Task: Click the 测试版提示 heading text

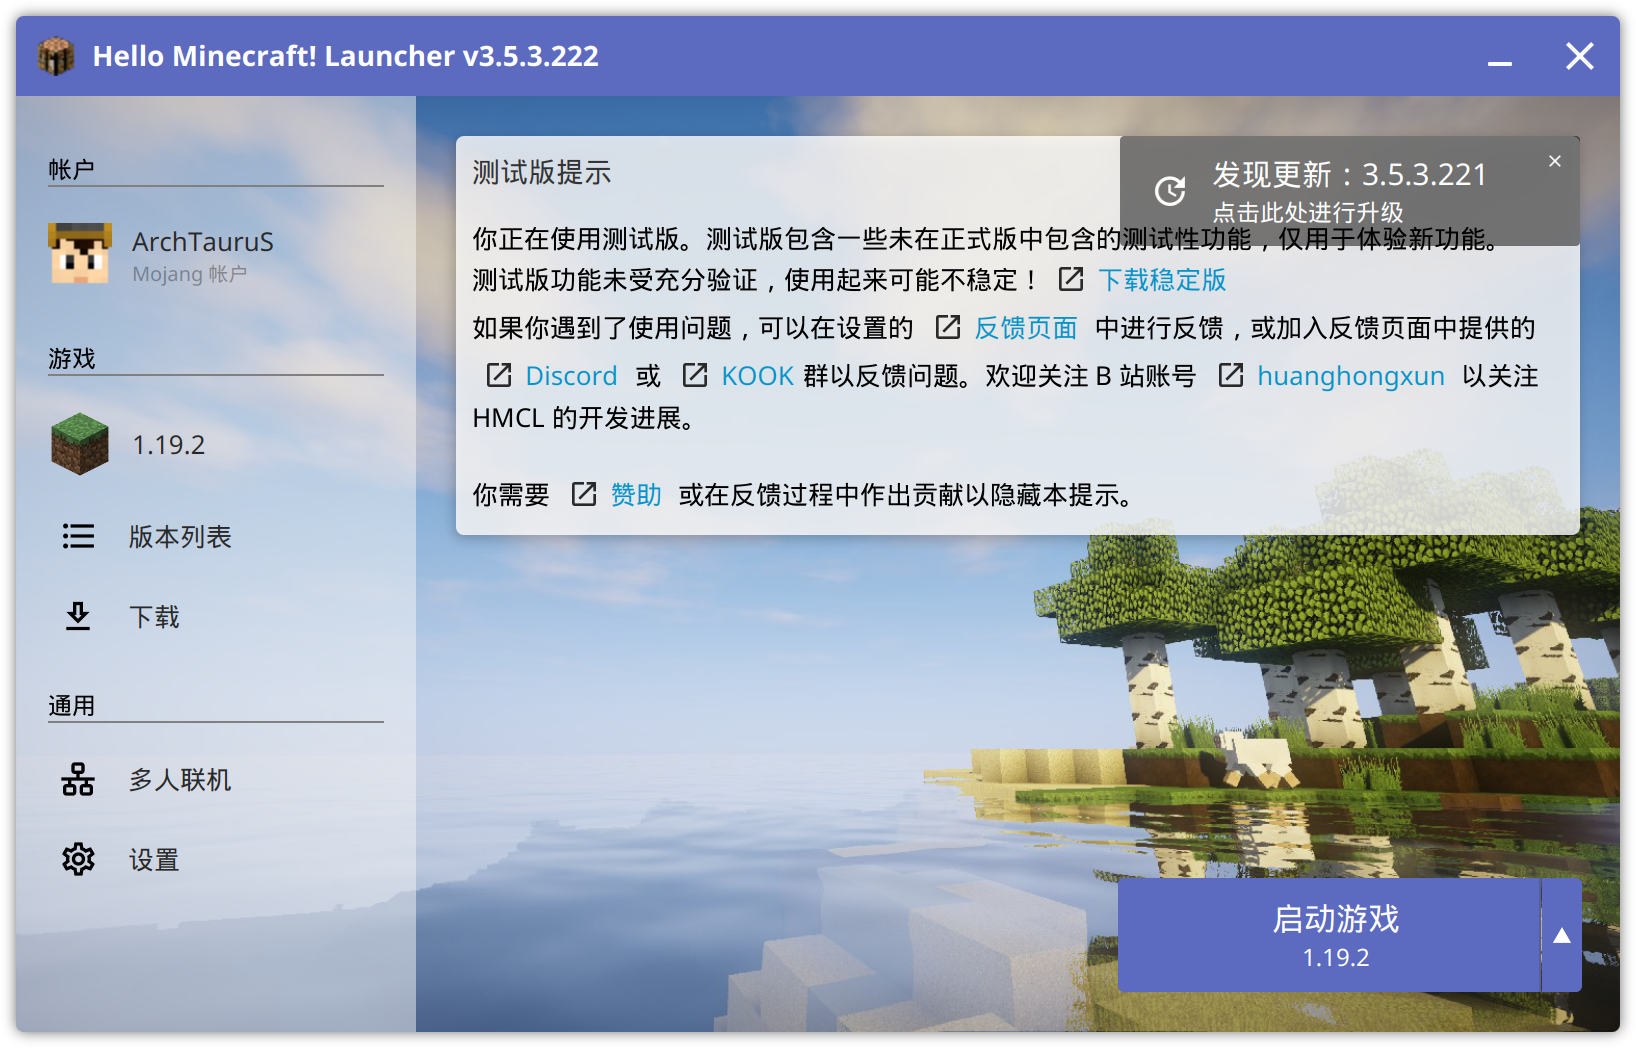Action: coord(541,172)
